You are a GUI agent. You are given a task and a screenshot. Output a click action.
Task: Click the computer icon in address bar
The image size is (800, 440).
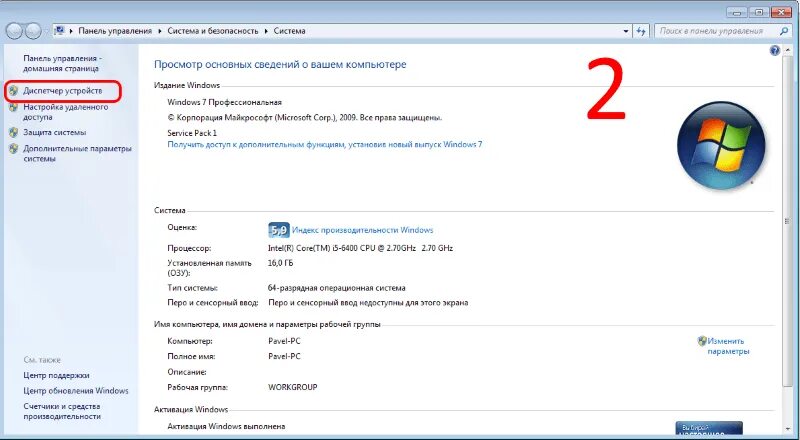click(60, 31)
